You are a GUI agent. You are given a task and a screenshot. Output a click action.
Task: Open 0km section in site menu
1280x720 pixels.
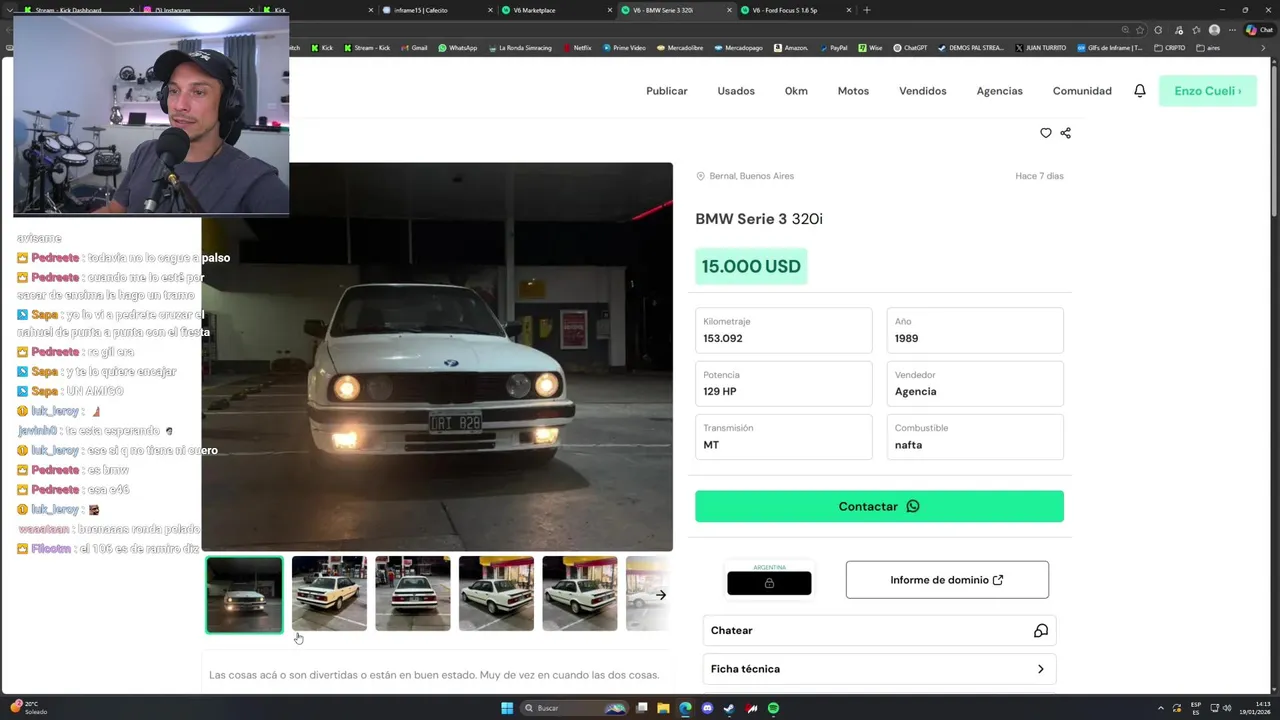(796, 91)
